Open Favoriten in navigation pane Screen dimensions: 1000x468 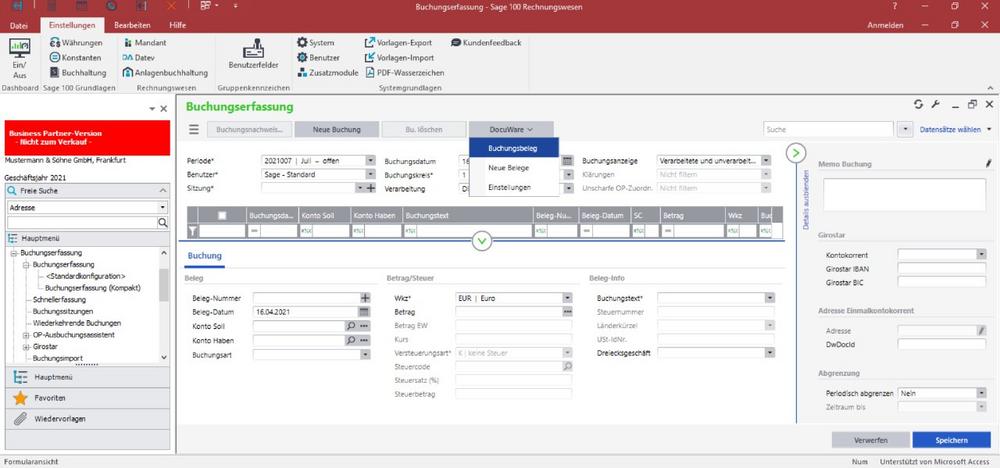click(87, 398)
